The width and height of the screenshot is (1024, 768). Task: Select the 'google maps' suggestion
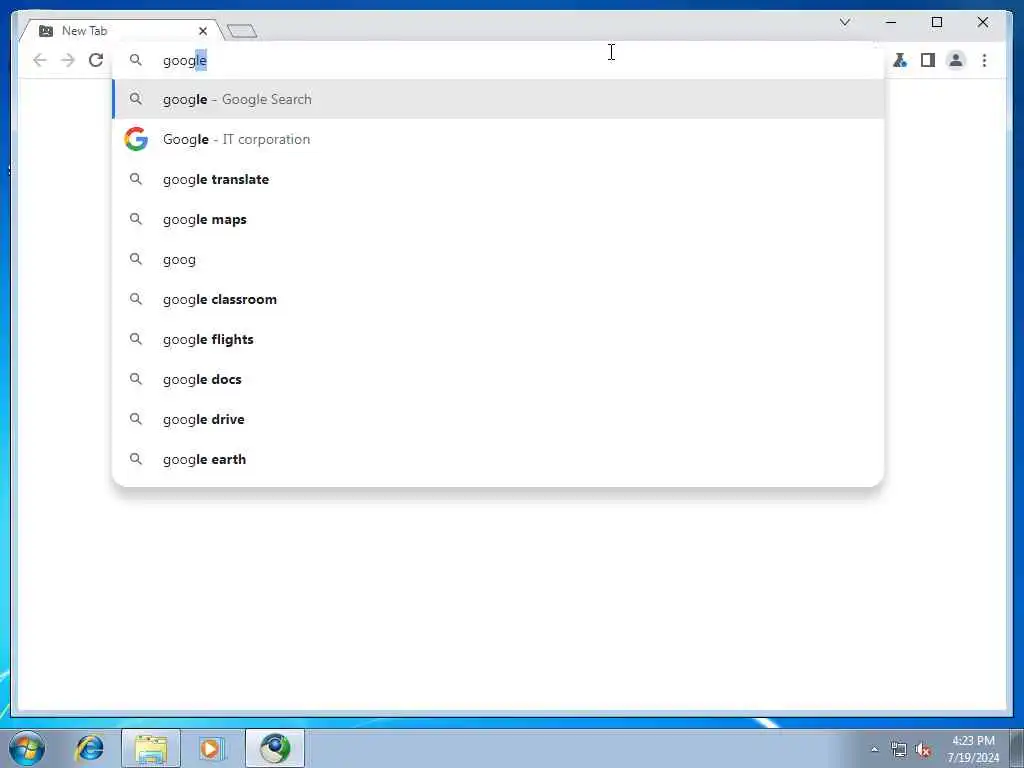click(498, 219)
